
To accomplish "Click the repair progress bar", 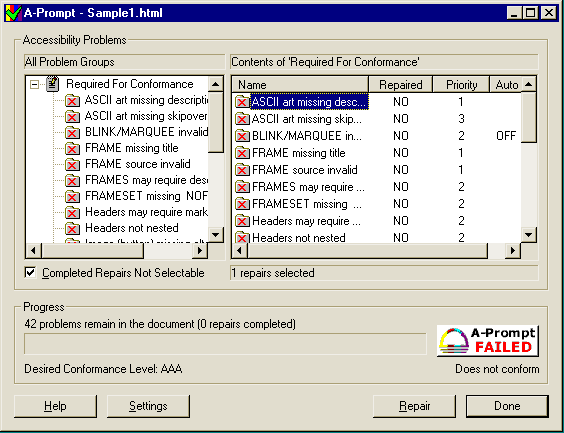I will 225,344.
